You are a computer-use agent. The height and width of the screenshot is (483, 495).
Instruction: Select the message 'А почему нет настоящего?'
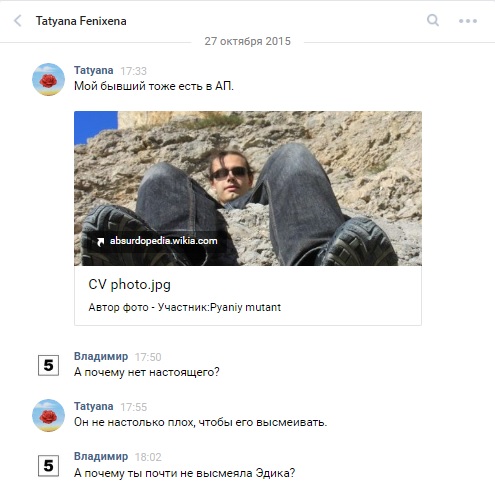tap(147, 372)
